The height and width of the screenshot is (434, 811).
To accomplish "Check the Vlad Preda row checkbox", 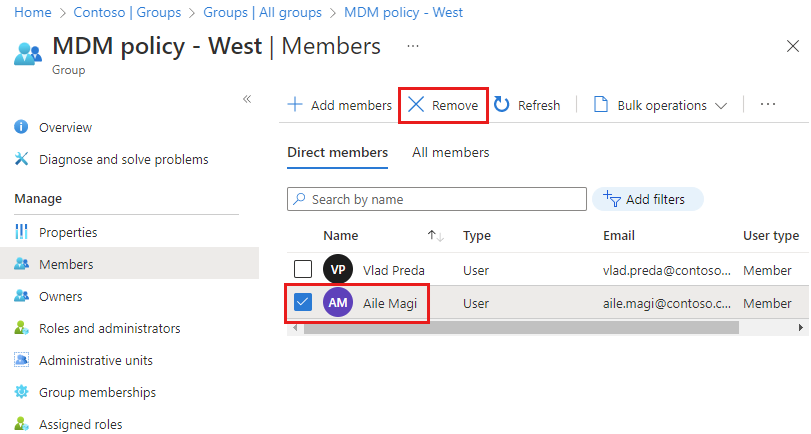I will [x=303, y=270].
